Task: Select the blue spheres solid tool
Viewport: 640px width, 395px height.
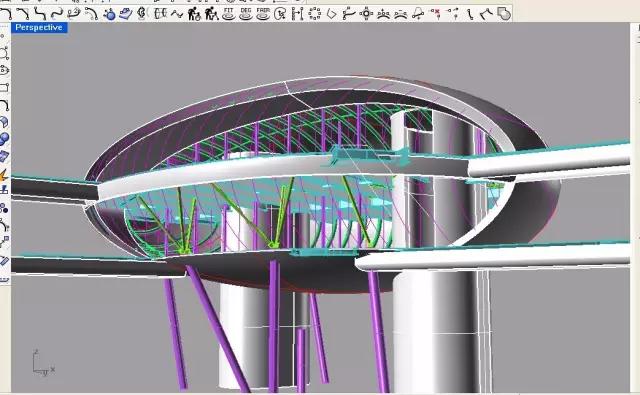Action: (4, 139)
